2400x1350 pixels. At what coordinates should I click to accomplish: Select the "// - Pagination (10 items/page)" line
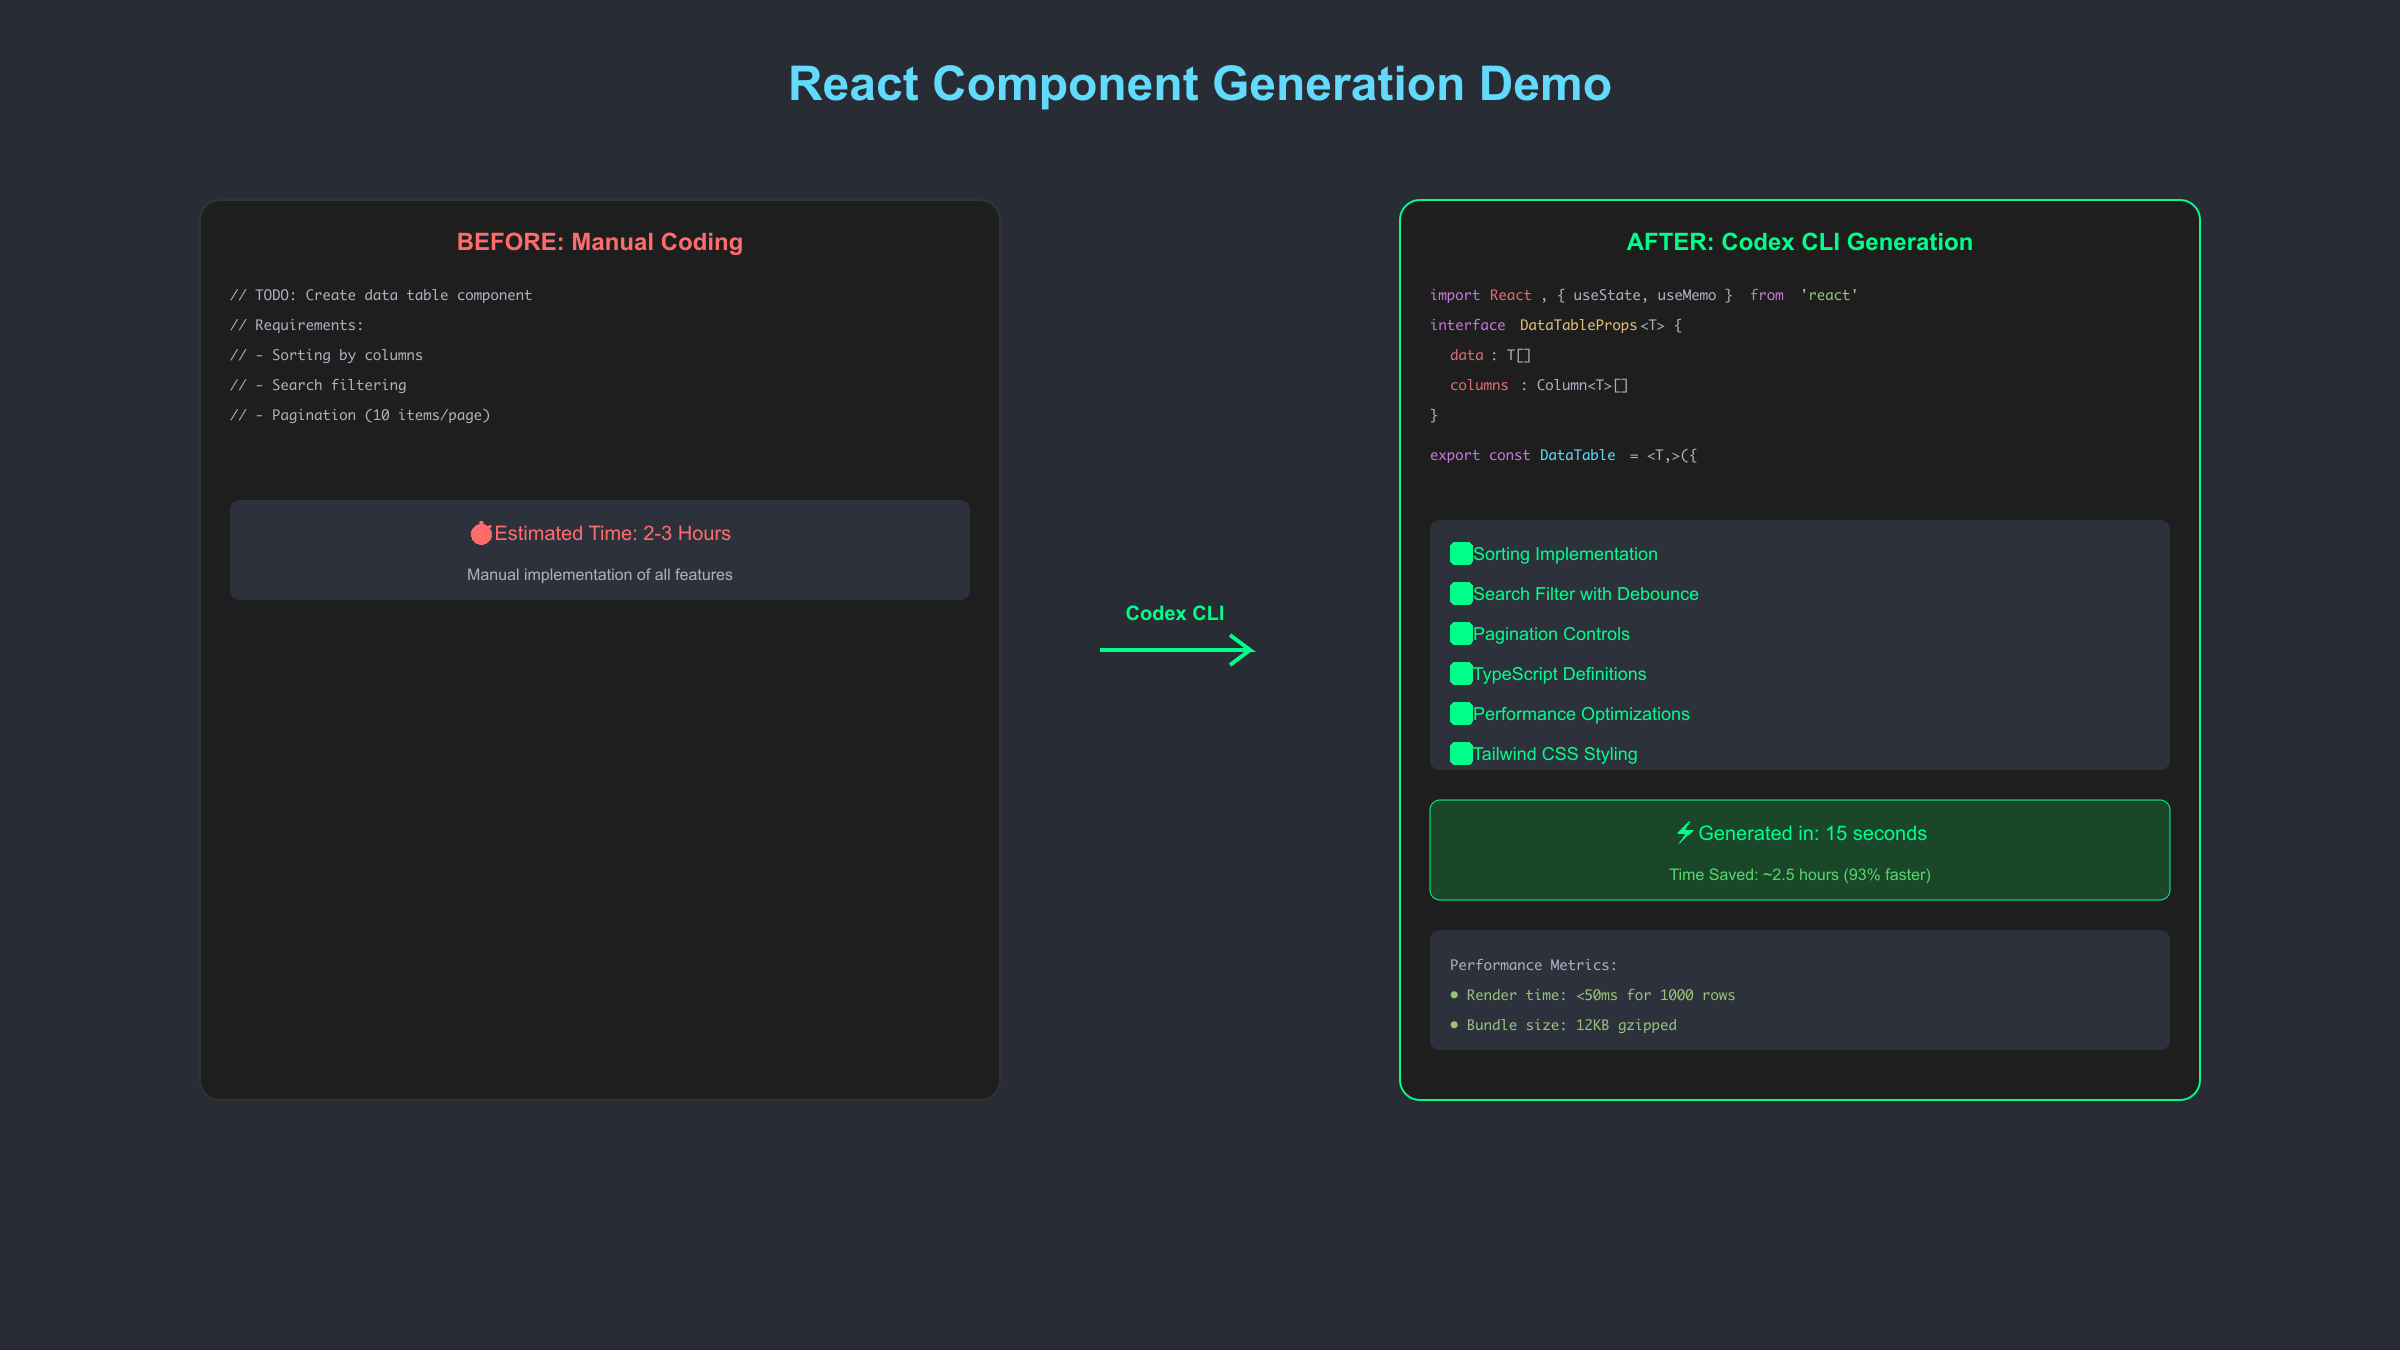coord(360,415)
